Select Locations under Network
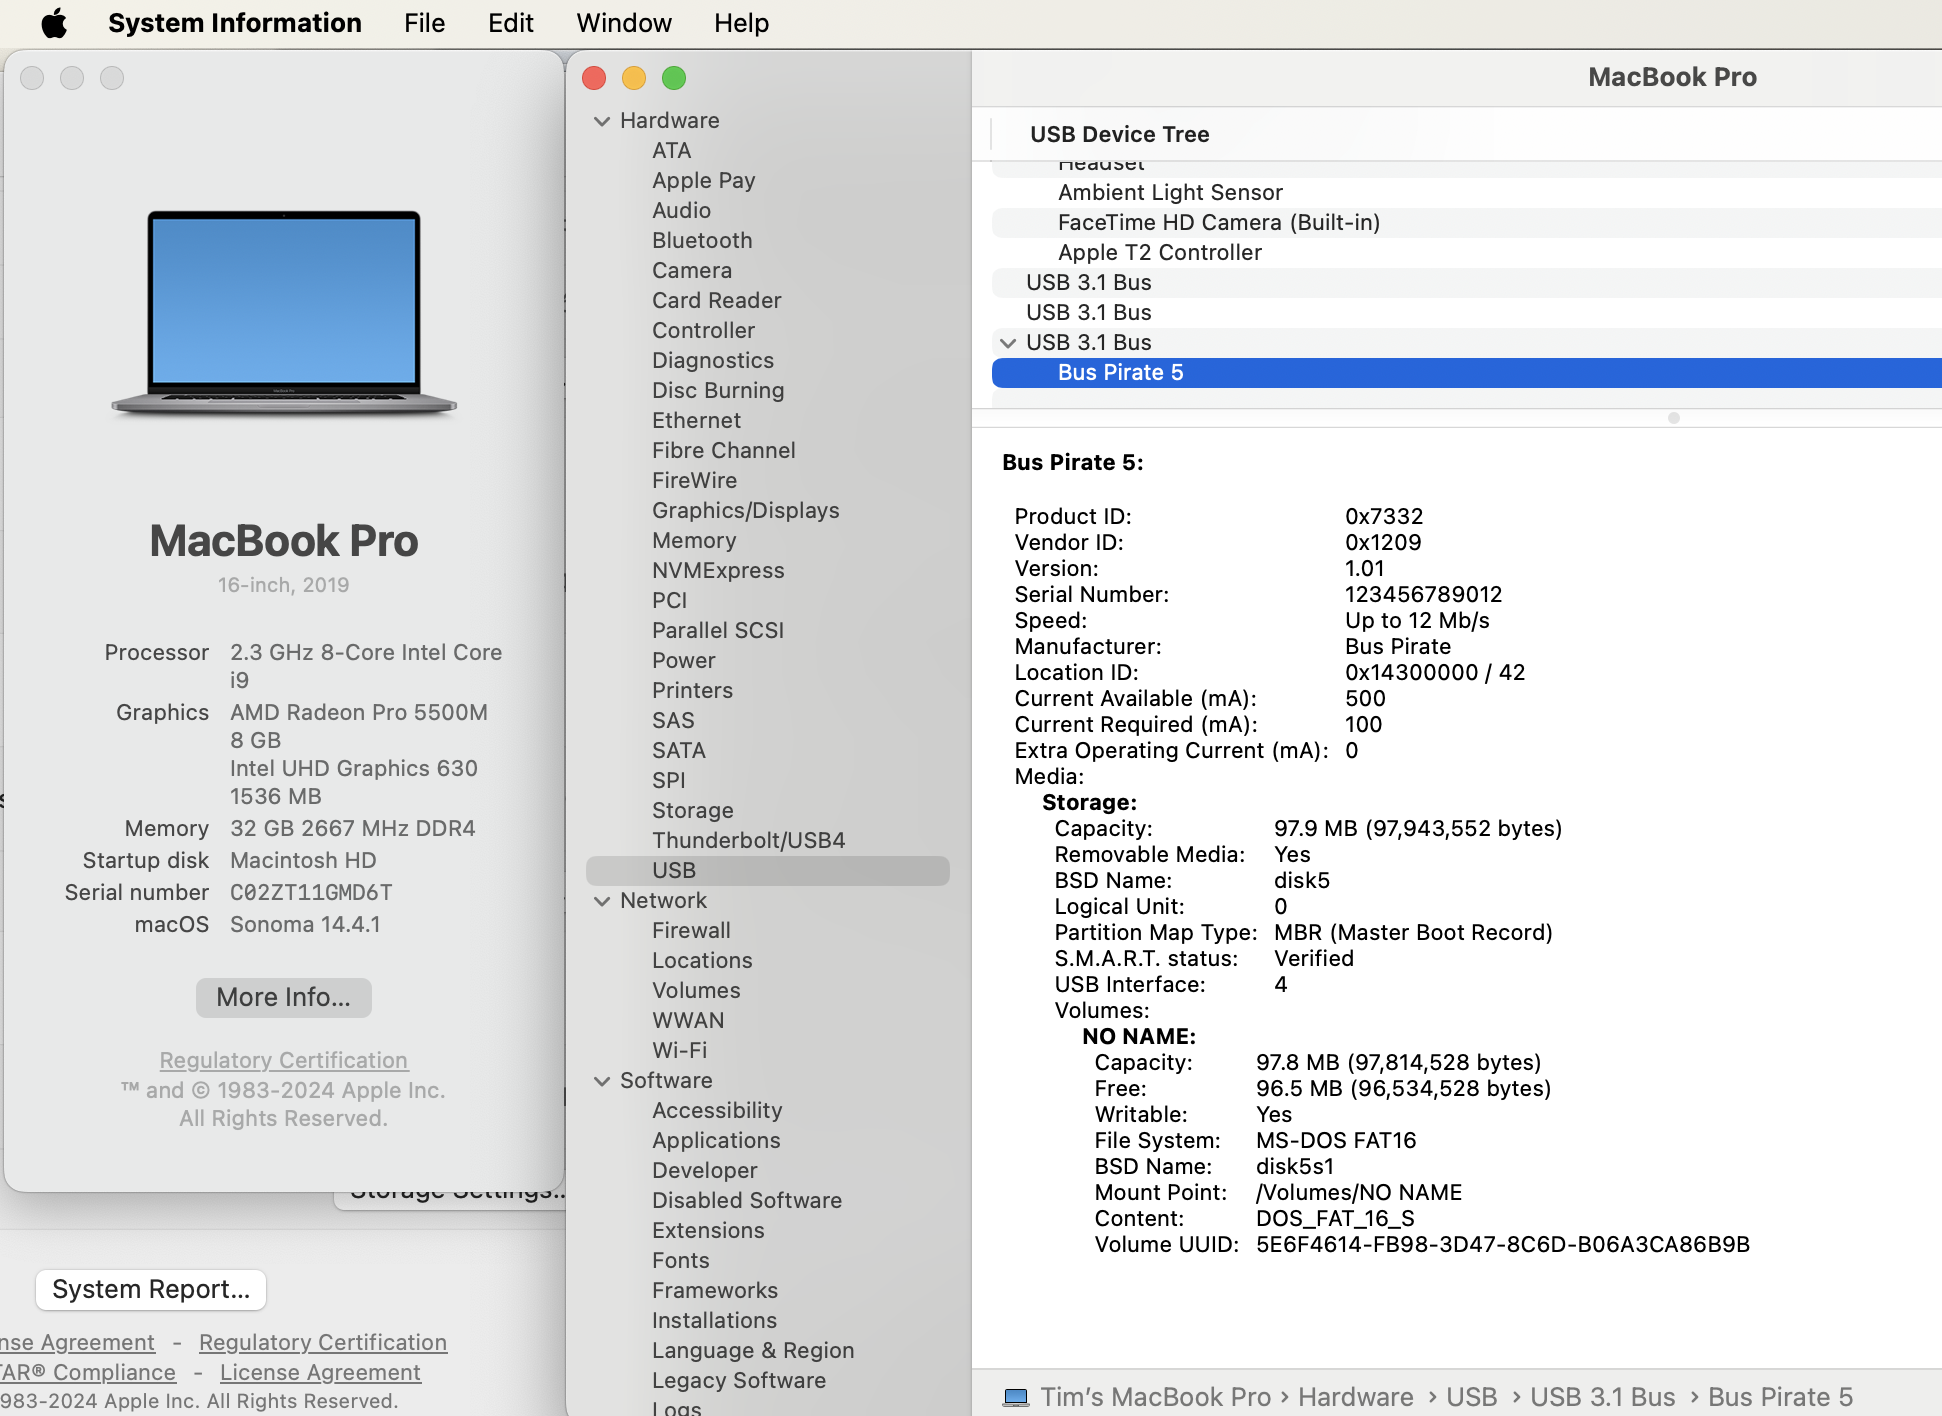The width and height of the screenshot is (1942, 1416). [702, 960]
